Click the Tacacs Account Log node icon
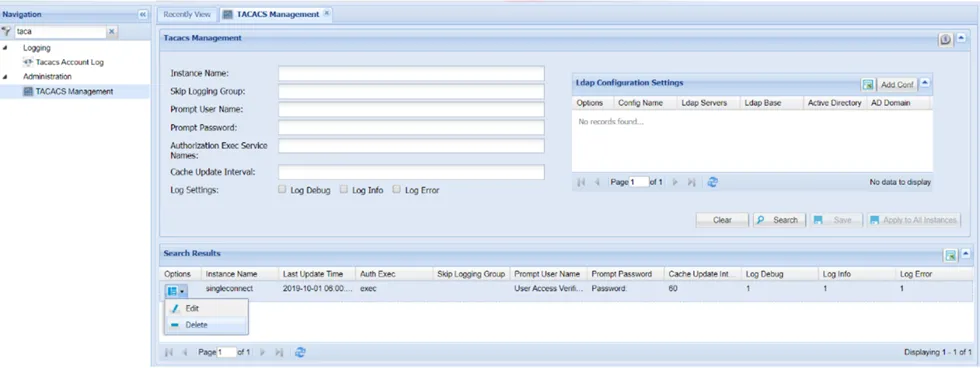The image size is (980, 368). coord(28,62)
